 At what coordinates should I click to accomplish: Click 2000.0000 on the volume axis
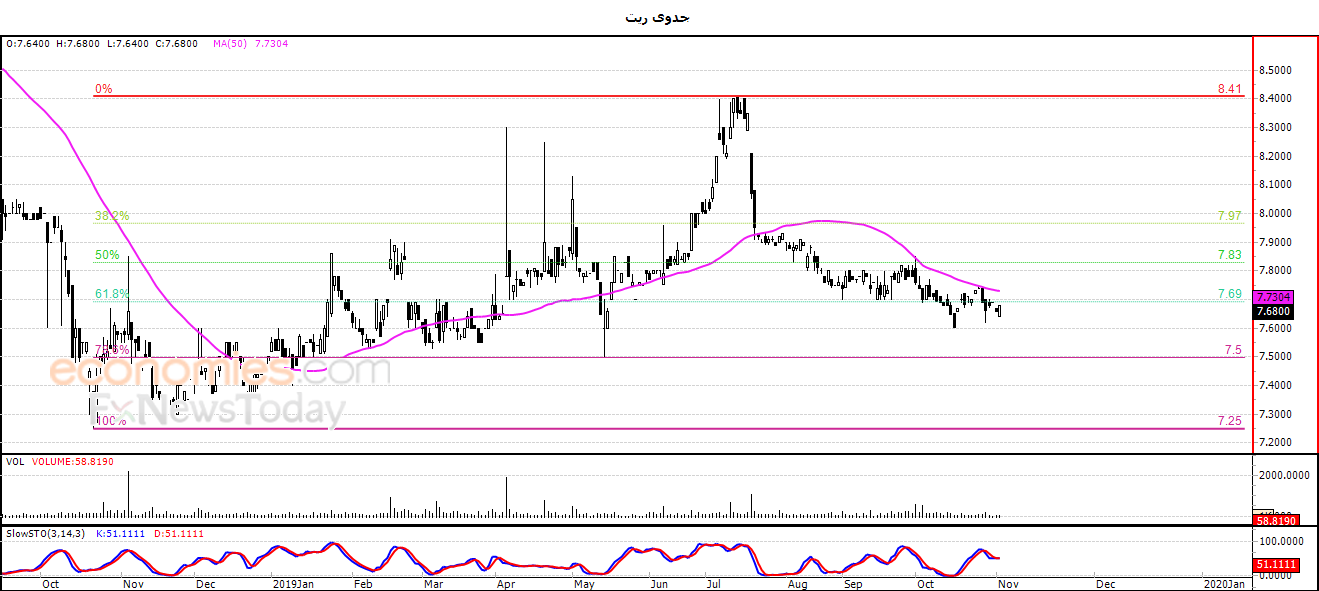pyautogui.click(x=1283, y=476)
